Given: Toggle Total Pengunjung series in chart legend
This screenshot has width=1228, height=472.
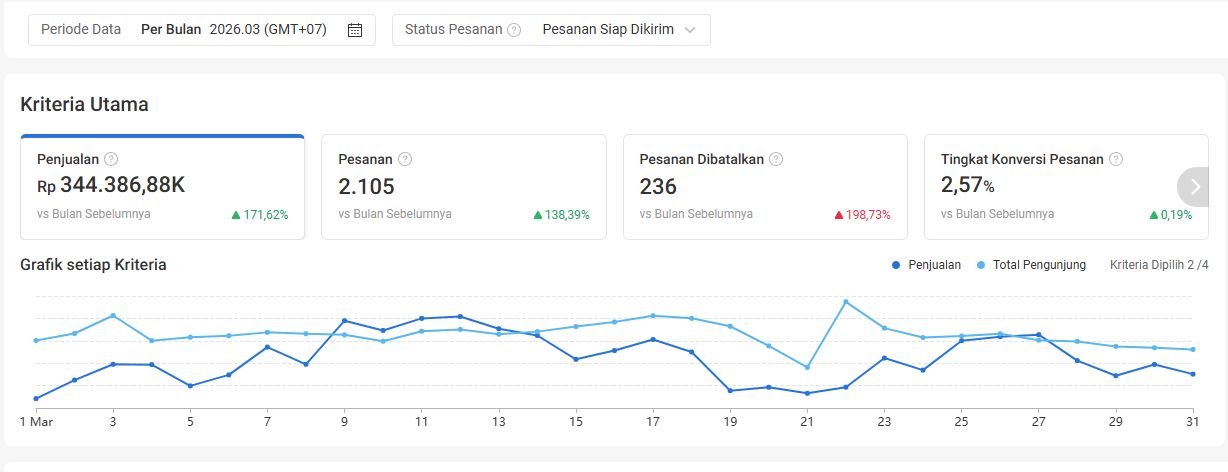Looking at the screenshot, I should pyautogui.click(x=1032, y=265).
